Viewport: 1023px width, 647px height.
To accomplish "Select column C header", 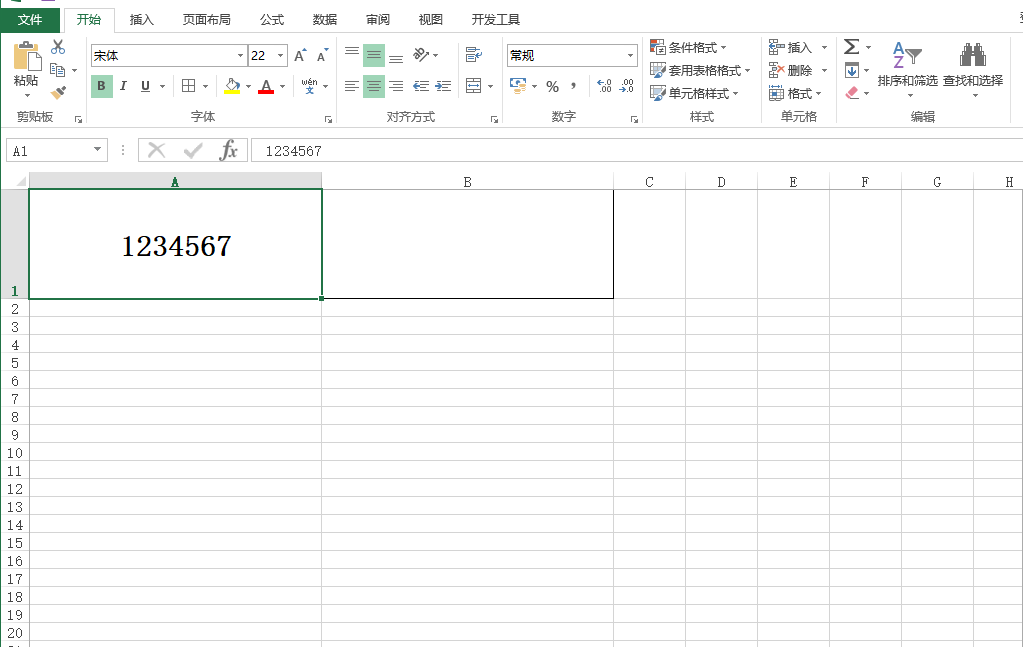I will pos(649,182).
